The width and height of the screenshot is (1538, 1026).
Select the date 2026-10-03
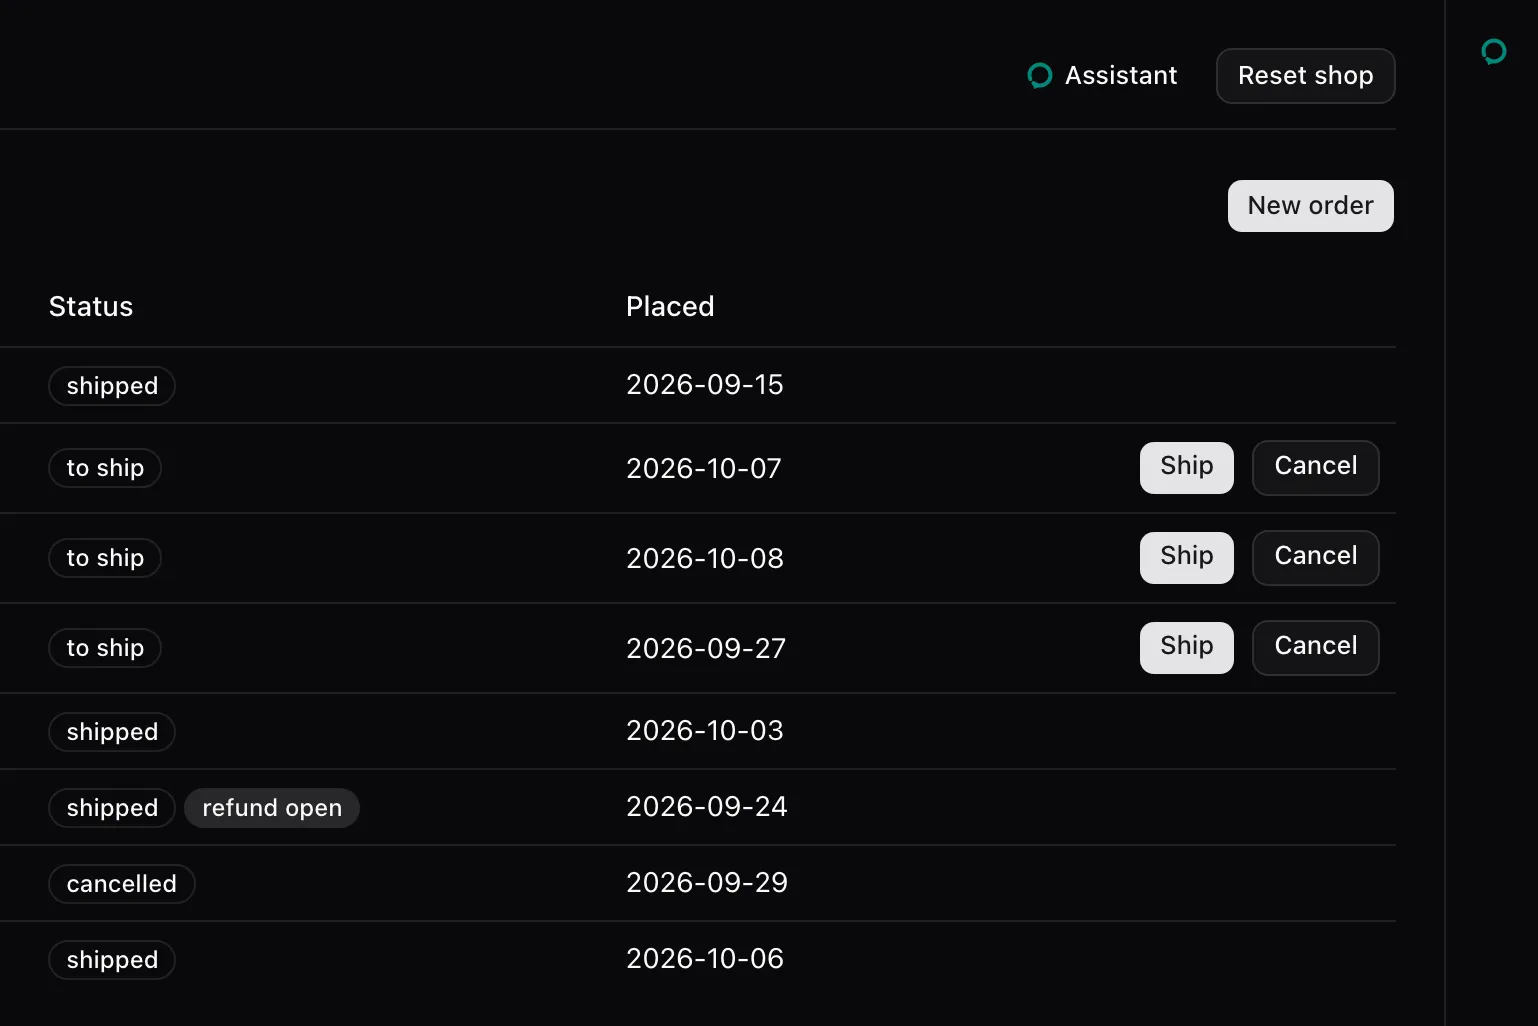[x=705, y=731]
